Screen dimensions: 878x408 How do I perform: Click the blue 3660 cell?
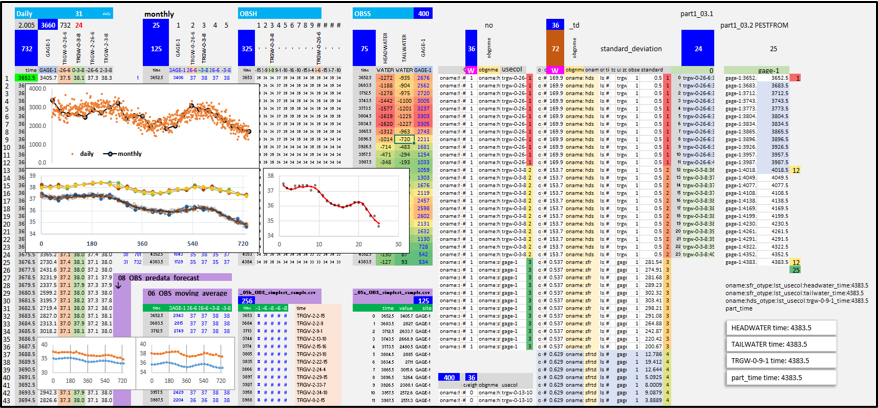pos(48,25)
